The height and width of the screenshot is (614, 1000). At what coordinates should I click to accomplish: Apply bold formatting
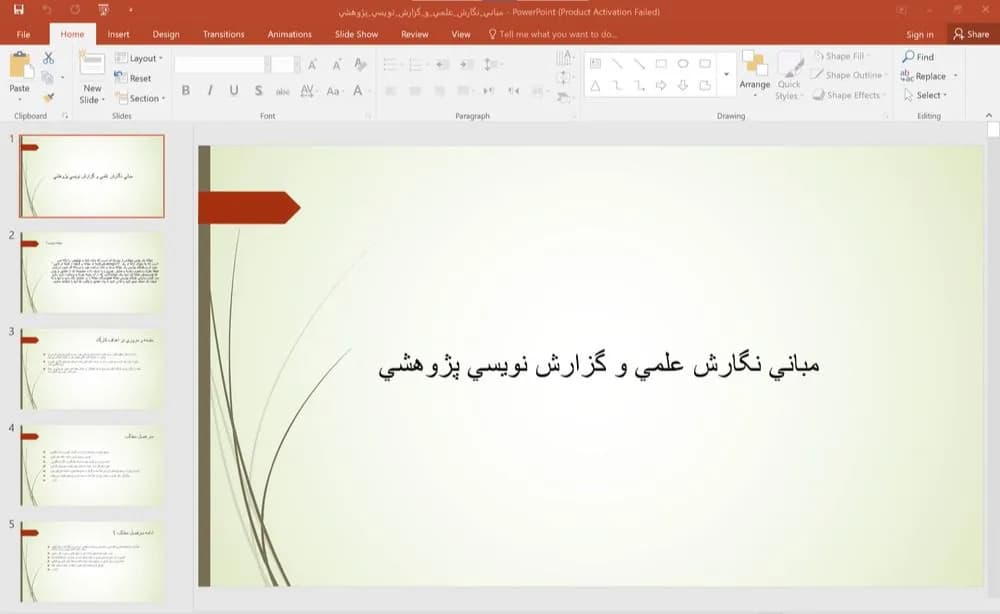(186, 91)
